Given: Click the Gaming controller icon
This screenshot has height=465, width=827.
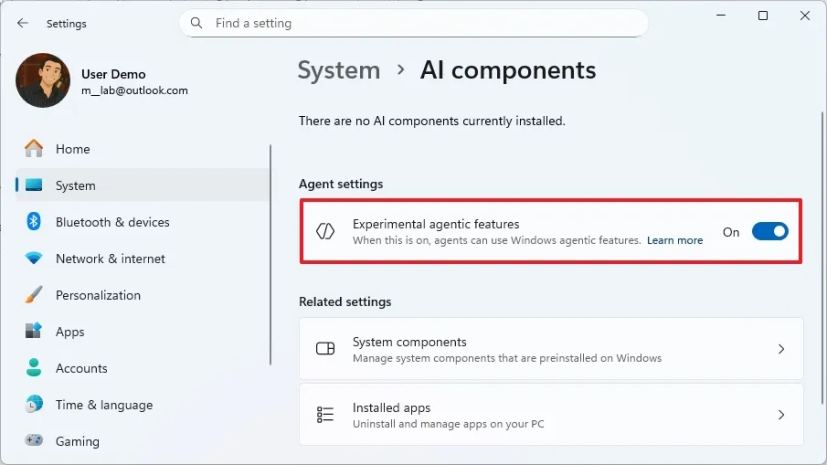Looking at the screenshot, I should tap(34, 441).
